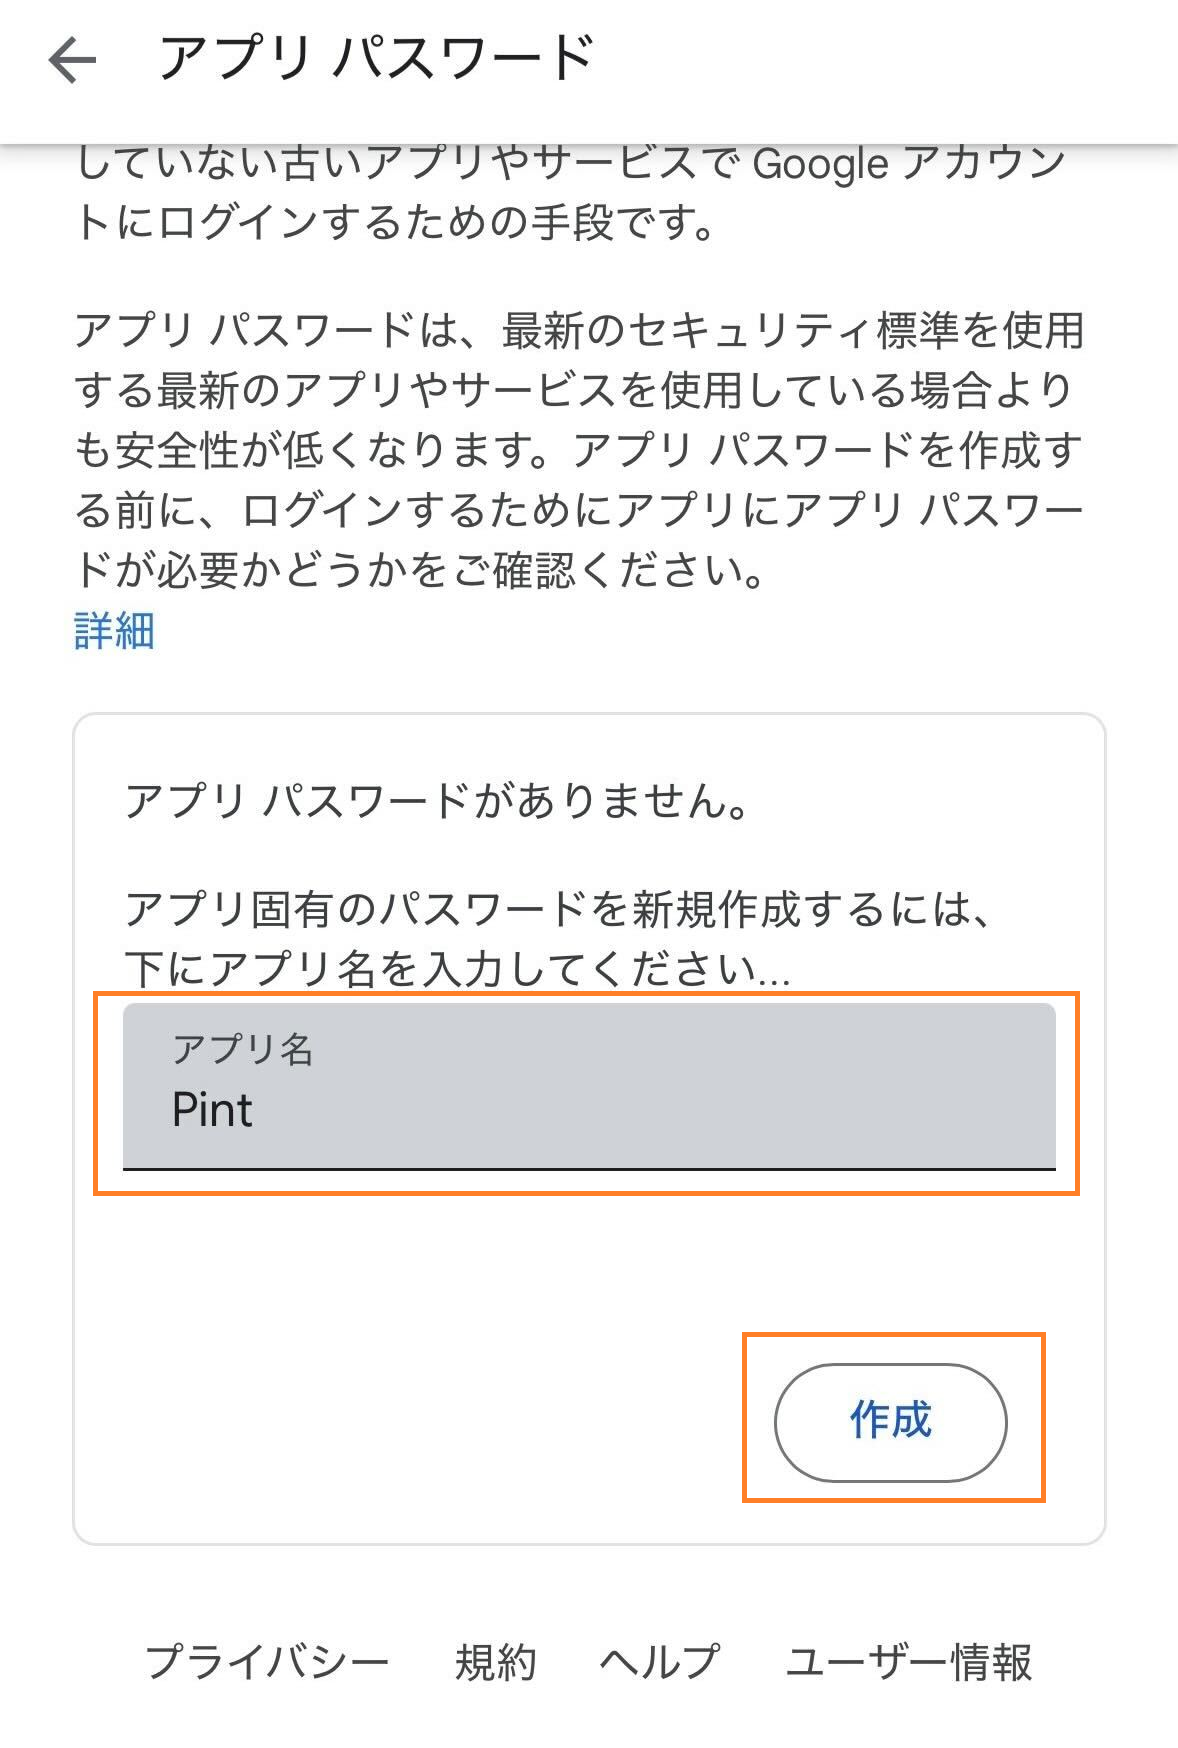Open the ヘルプ footer link
The width and height of the screenshot is (1178, 1748).
click(660, 1662)
